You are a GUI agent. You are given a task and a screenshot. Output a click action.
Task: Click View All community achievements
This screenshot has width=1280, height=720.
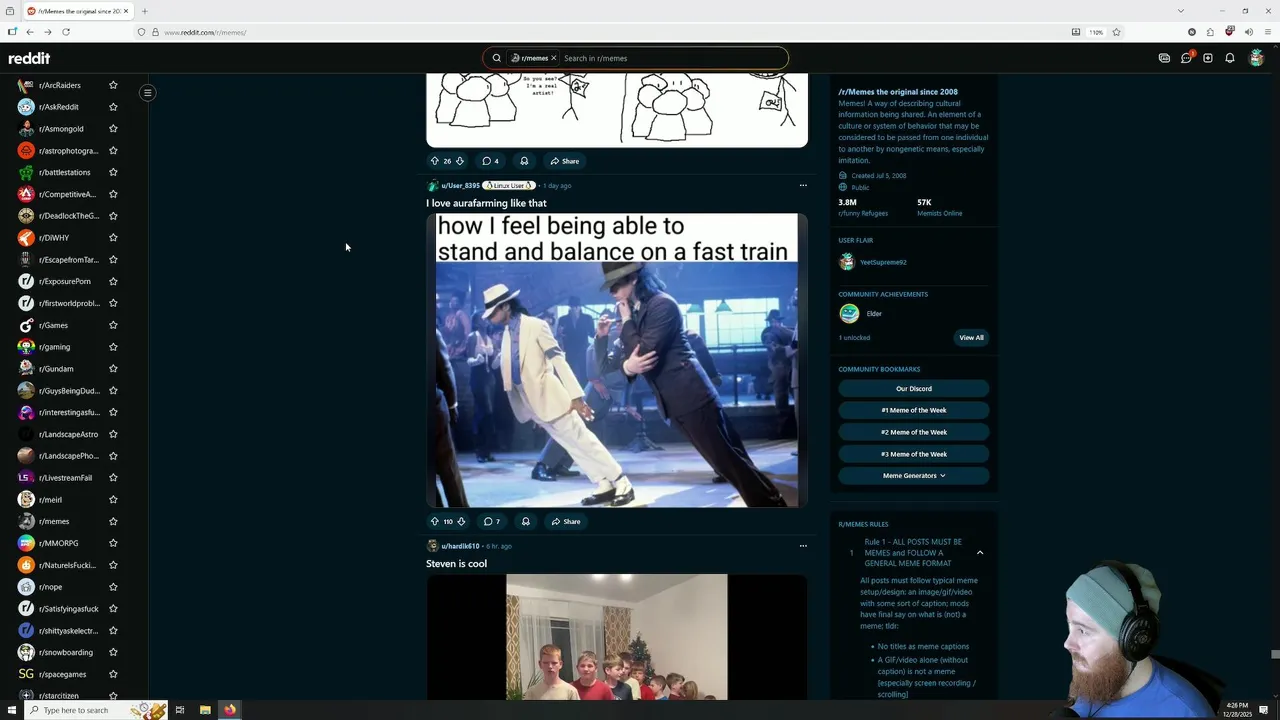click(971, 338)
